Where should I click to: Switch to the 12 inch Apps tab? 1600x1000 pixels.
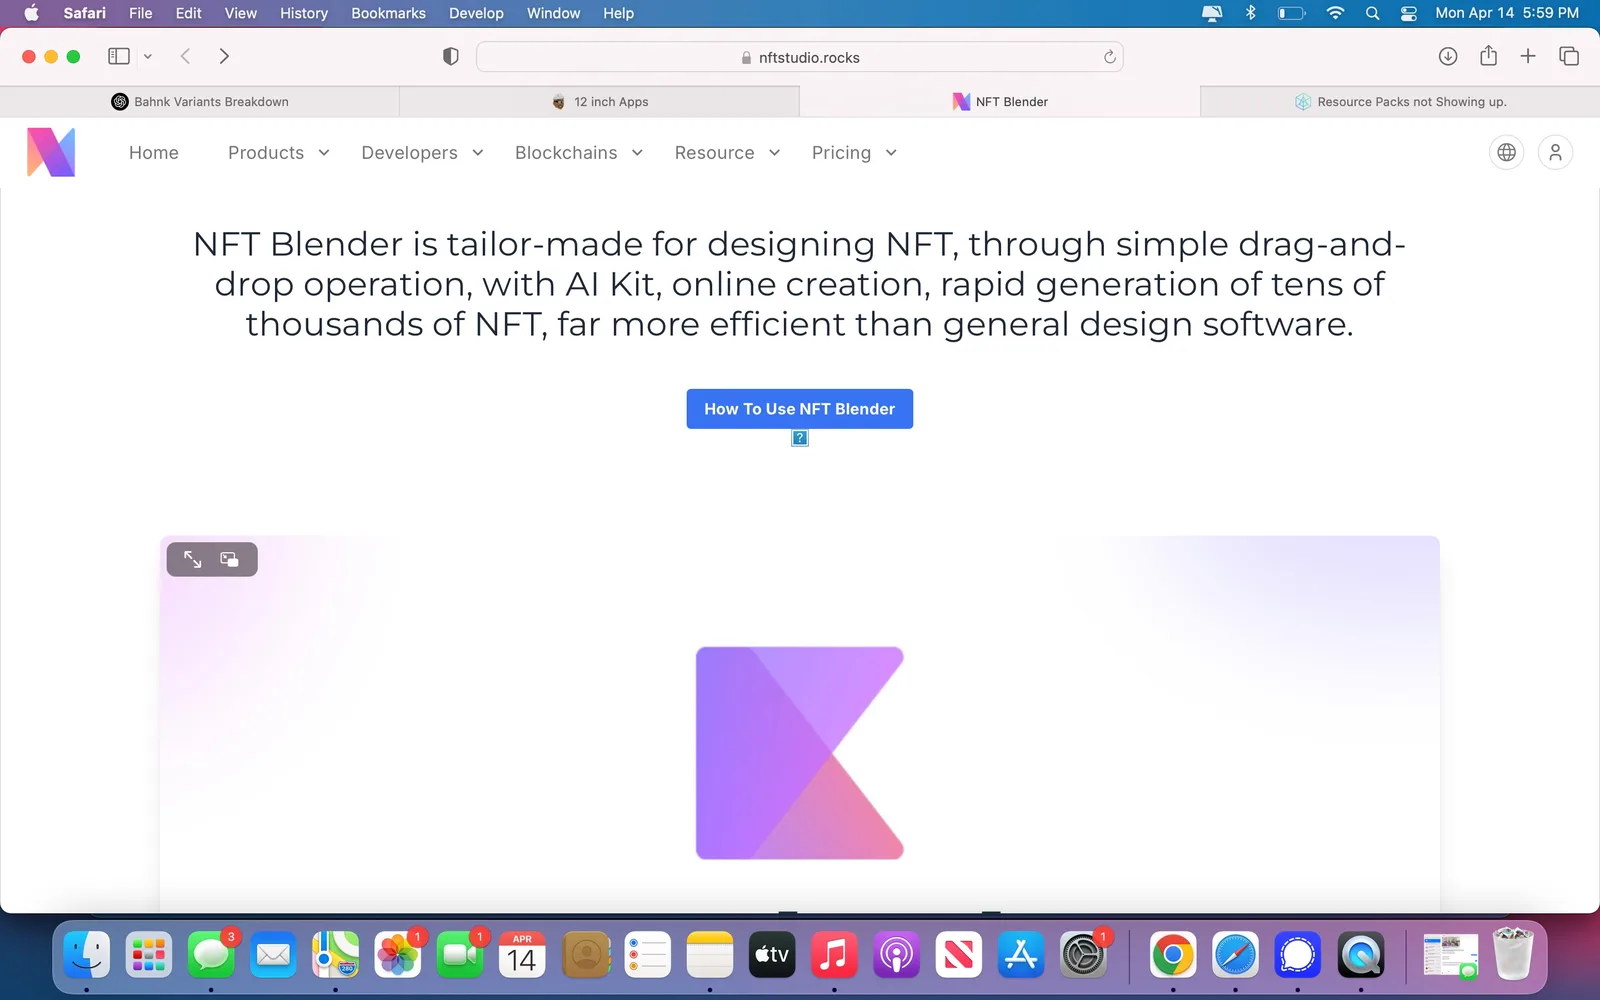(600, 102)
